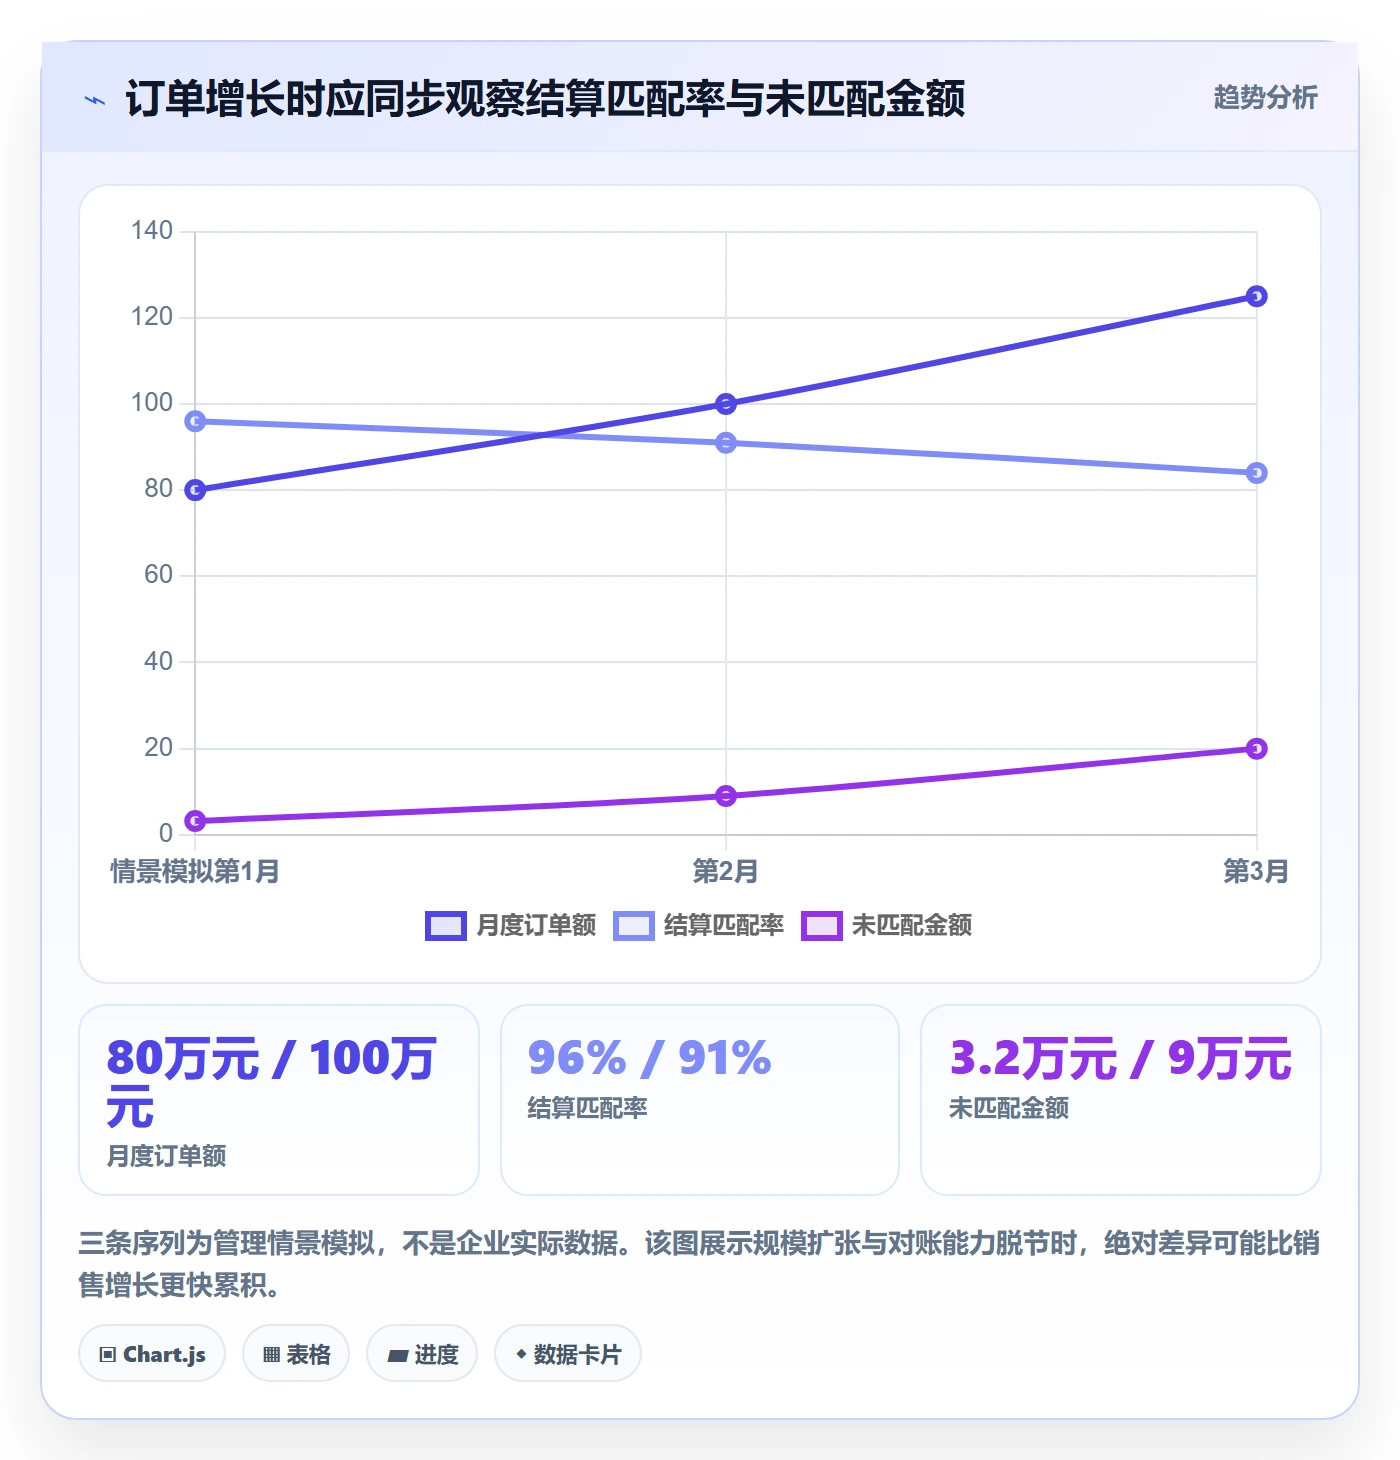Click the 80万元 / 100万元 value
Screen dimensions: 1400x1460
[x=271, y=1083]
